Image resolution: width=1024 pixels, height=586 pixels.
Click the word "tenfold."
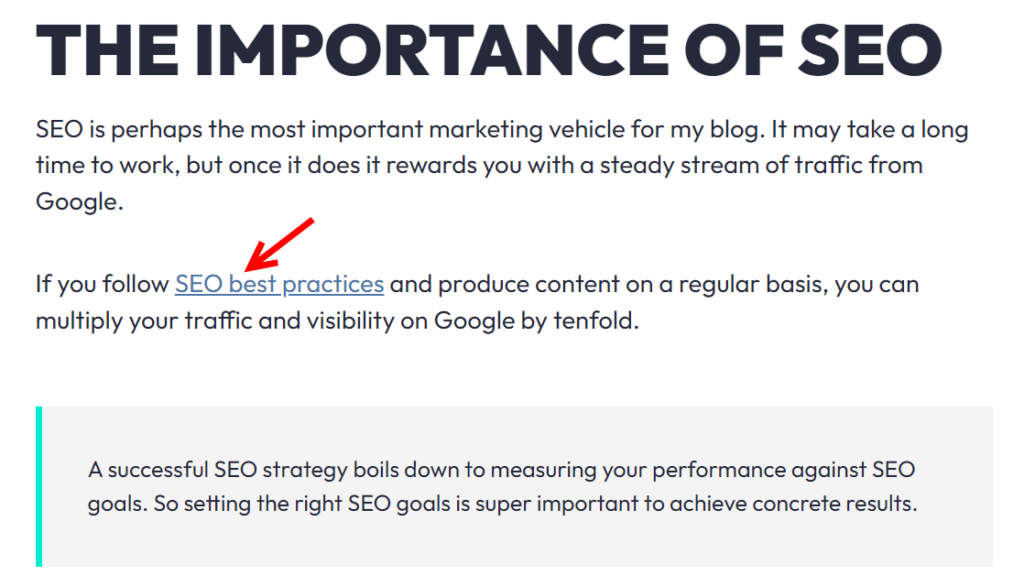(x=596, y=320)
